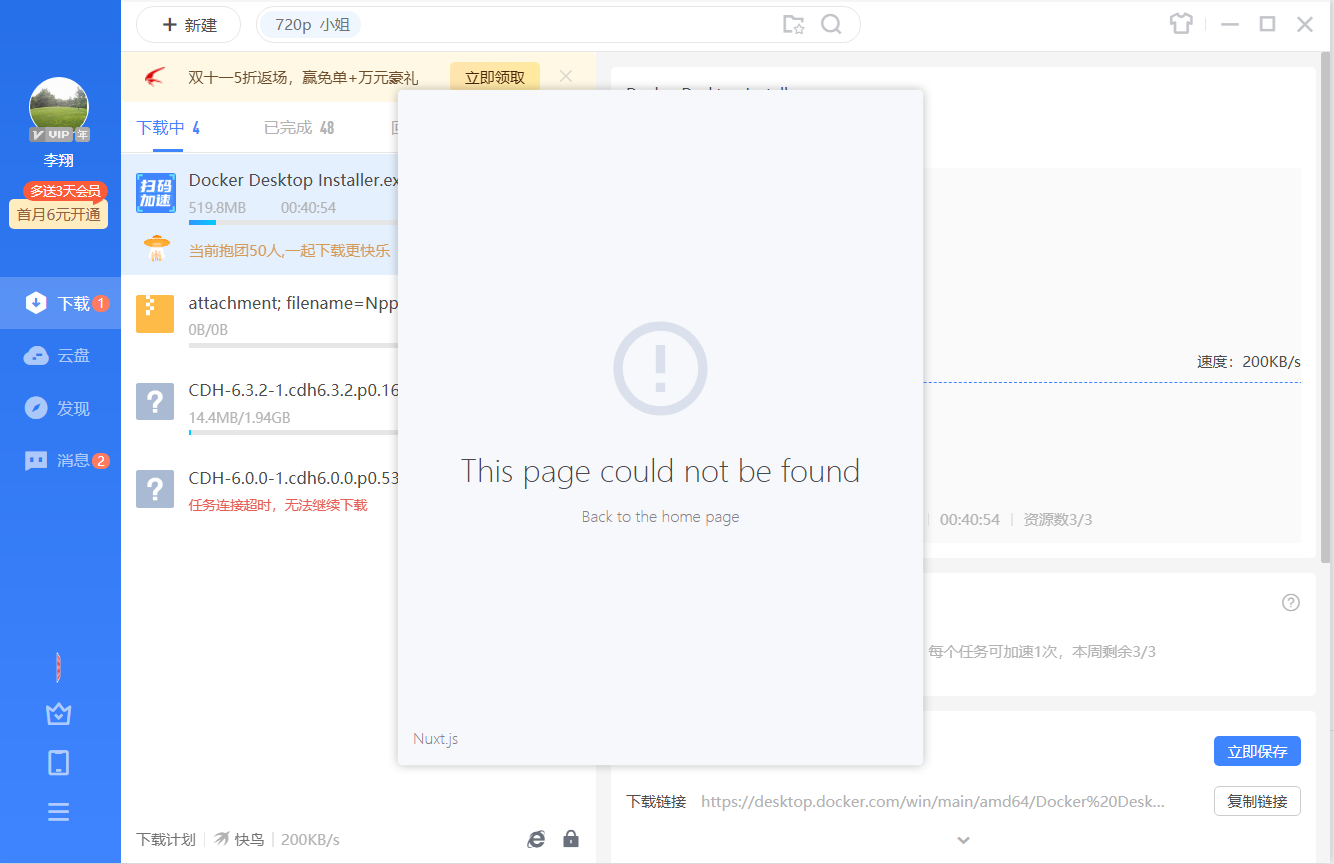Click the lock icon in bottom bar
Image resolution: width=1334 pixels, height=864 pixels.
point(571,839)
